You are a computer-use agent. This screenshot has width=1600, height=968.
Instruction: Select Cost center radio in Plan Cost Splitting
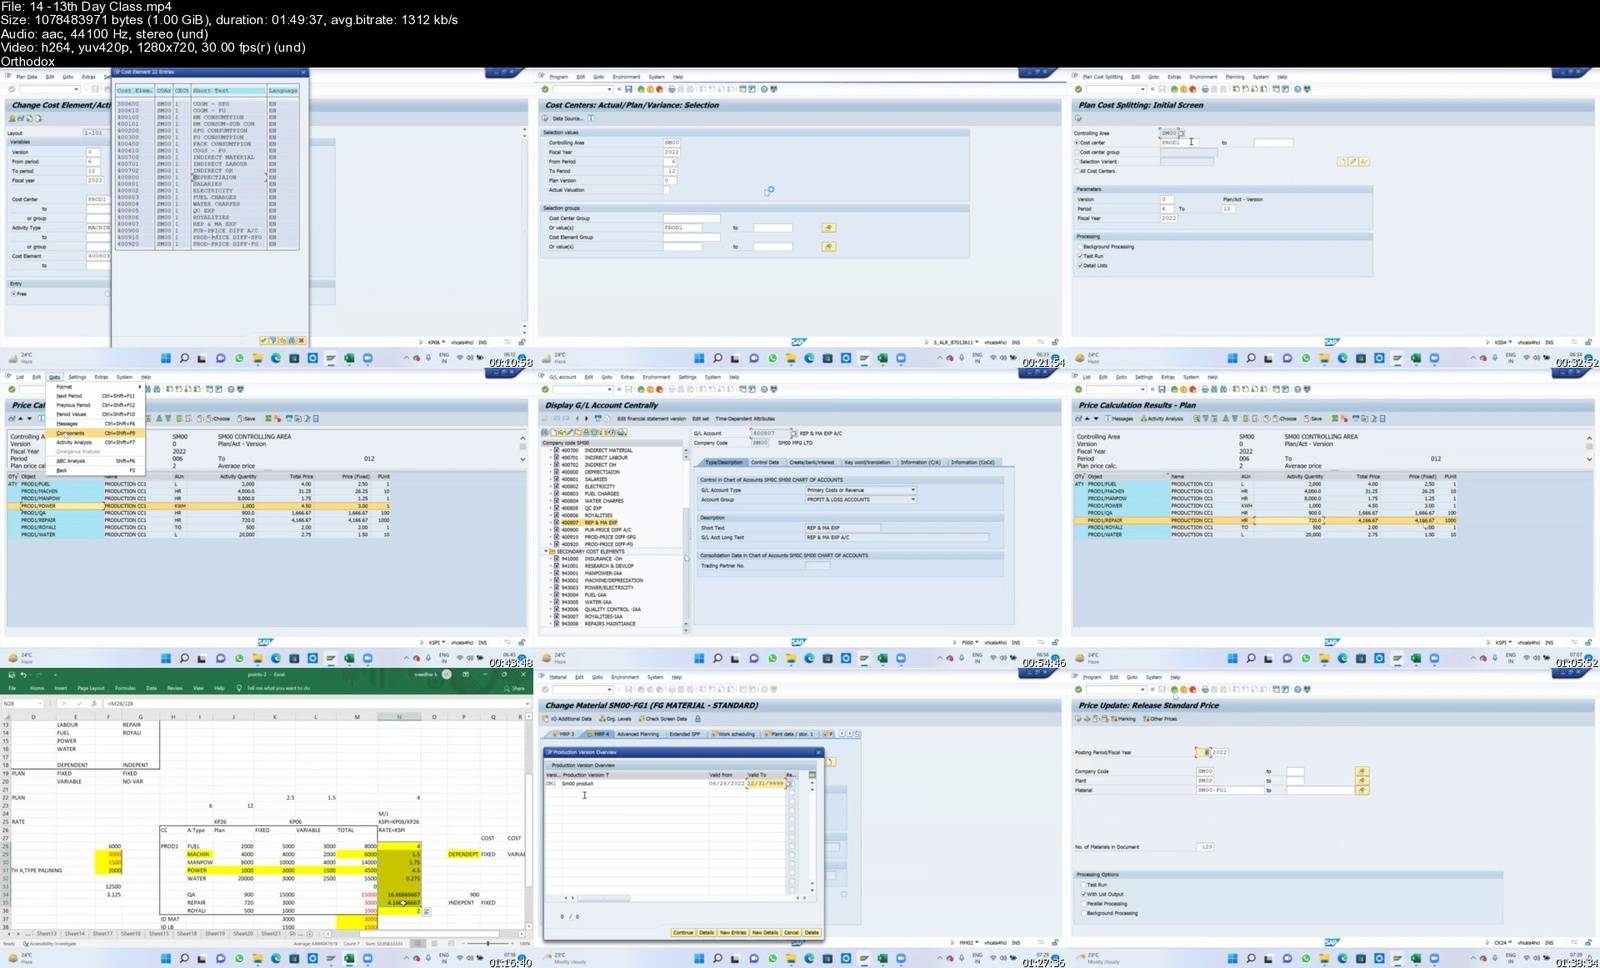tap(1077, 143)
